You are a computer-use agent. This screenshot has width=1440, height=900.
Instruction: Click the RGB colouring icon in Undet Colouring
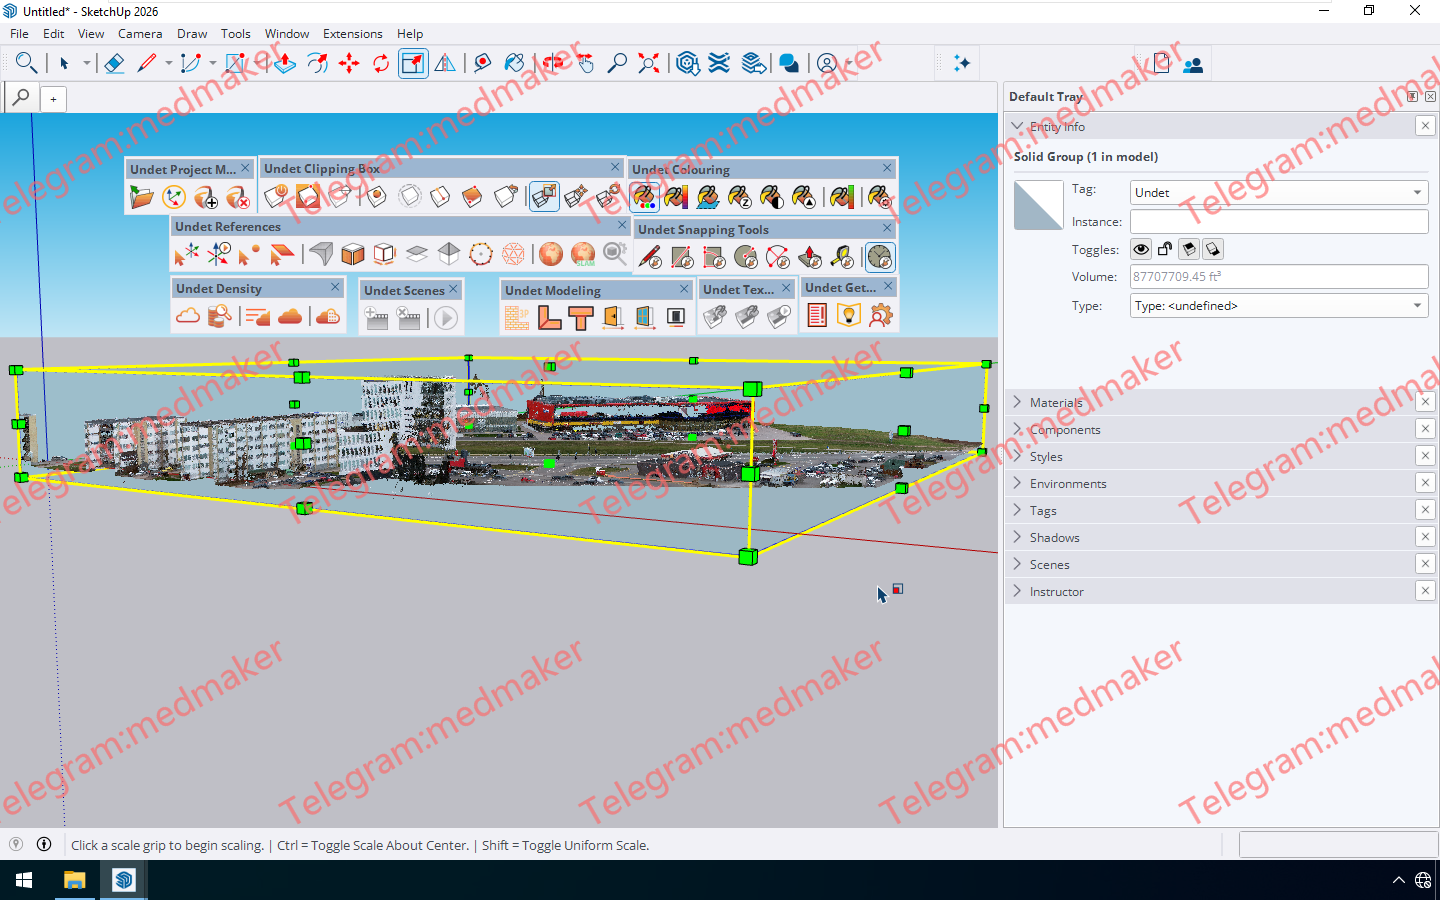click(x=644, y=197)
